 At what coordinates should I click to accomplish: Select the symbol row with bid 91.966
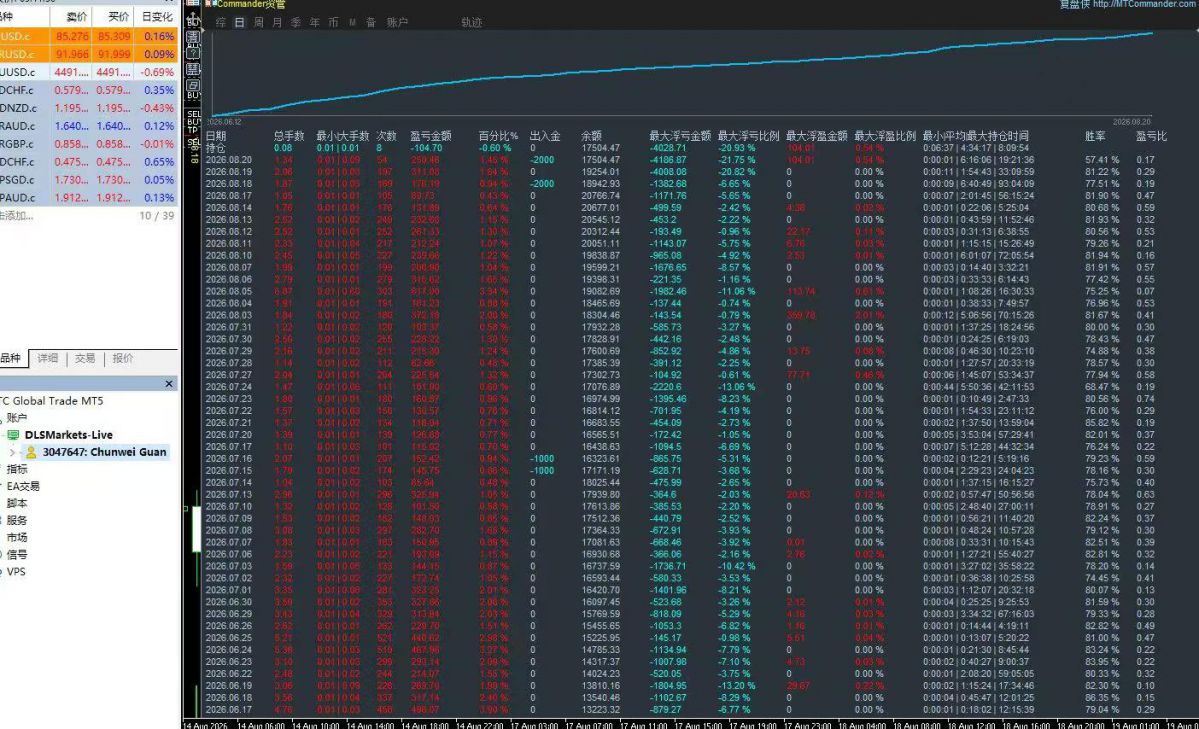click(x=89, y=54)
